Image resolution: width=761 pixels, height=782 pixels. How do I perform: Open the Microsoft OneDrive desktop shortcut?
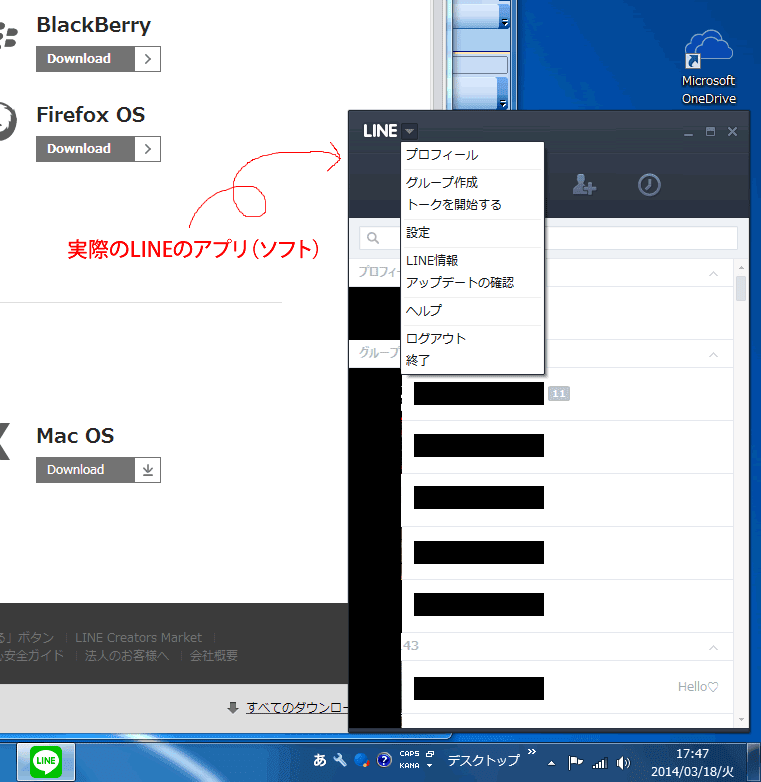click(x=709, y=67)
